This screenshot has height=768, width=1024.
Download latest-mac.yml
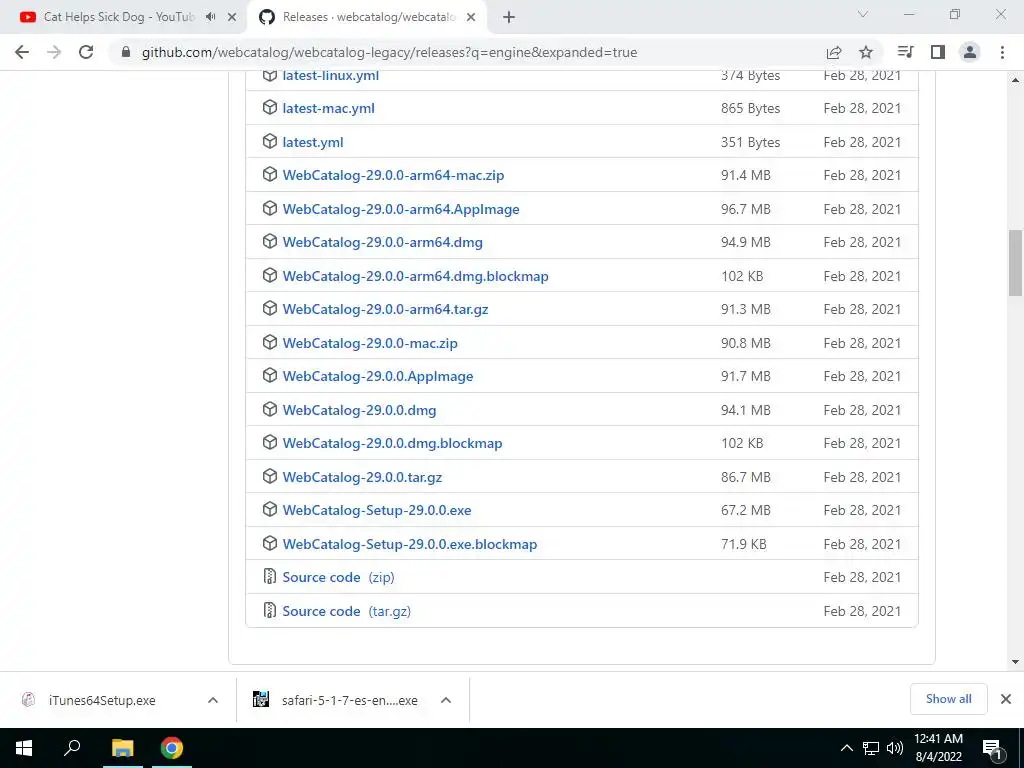(328, 108)
